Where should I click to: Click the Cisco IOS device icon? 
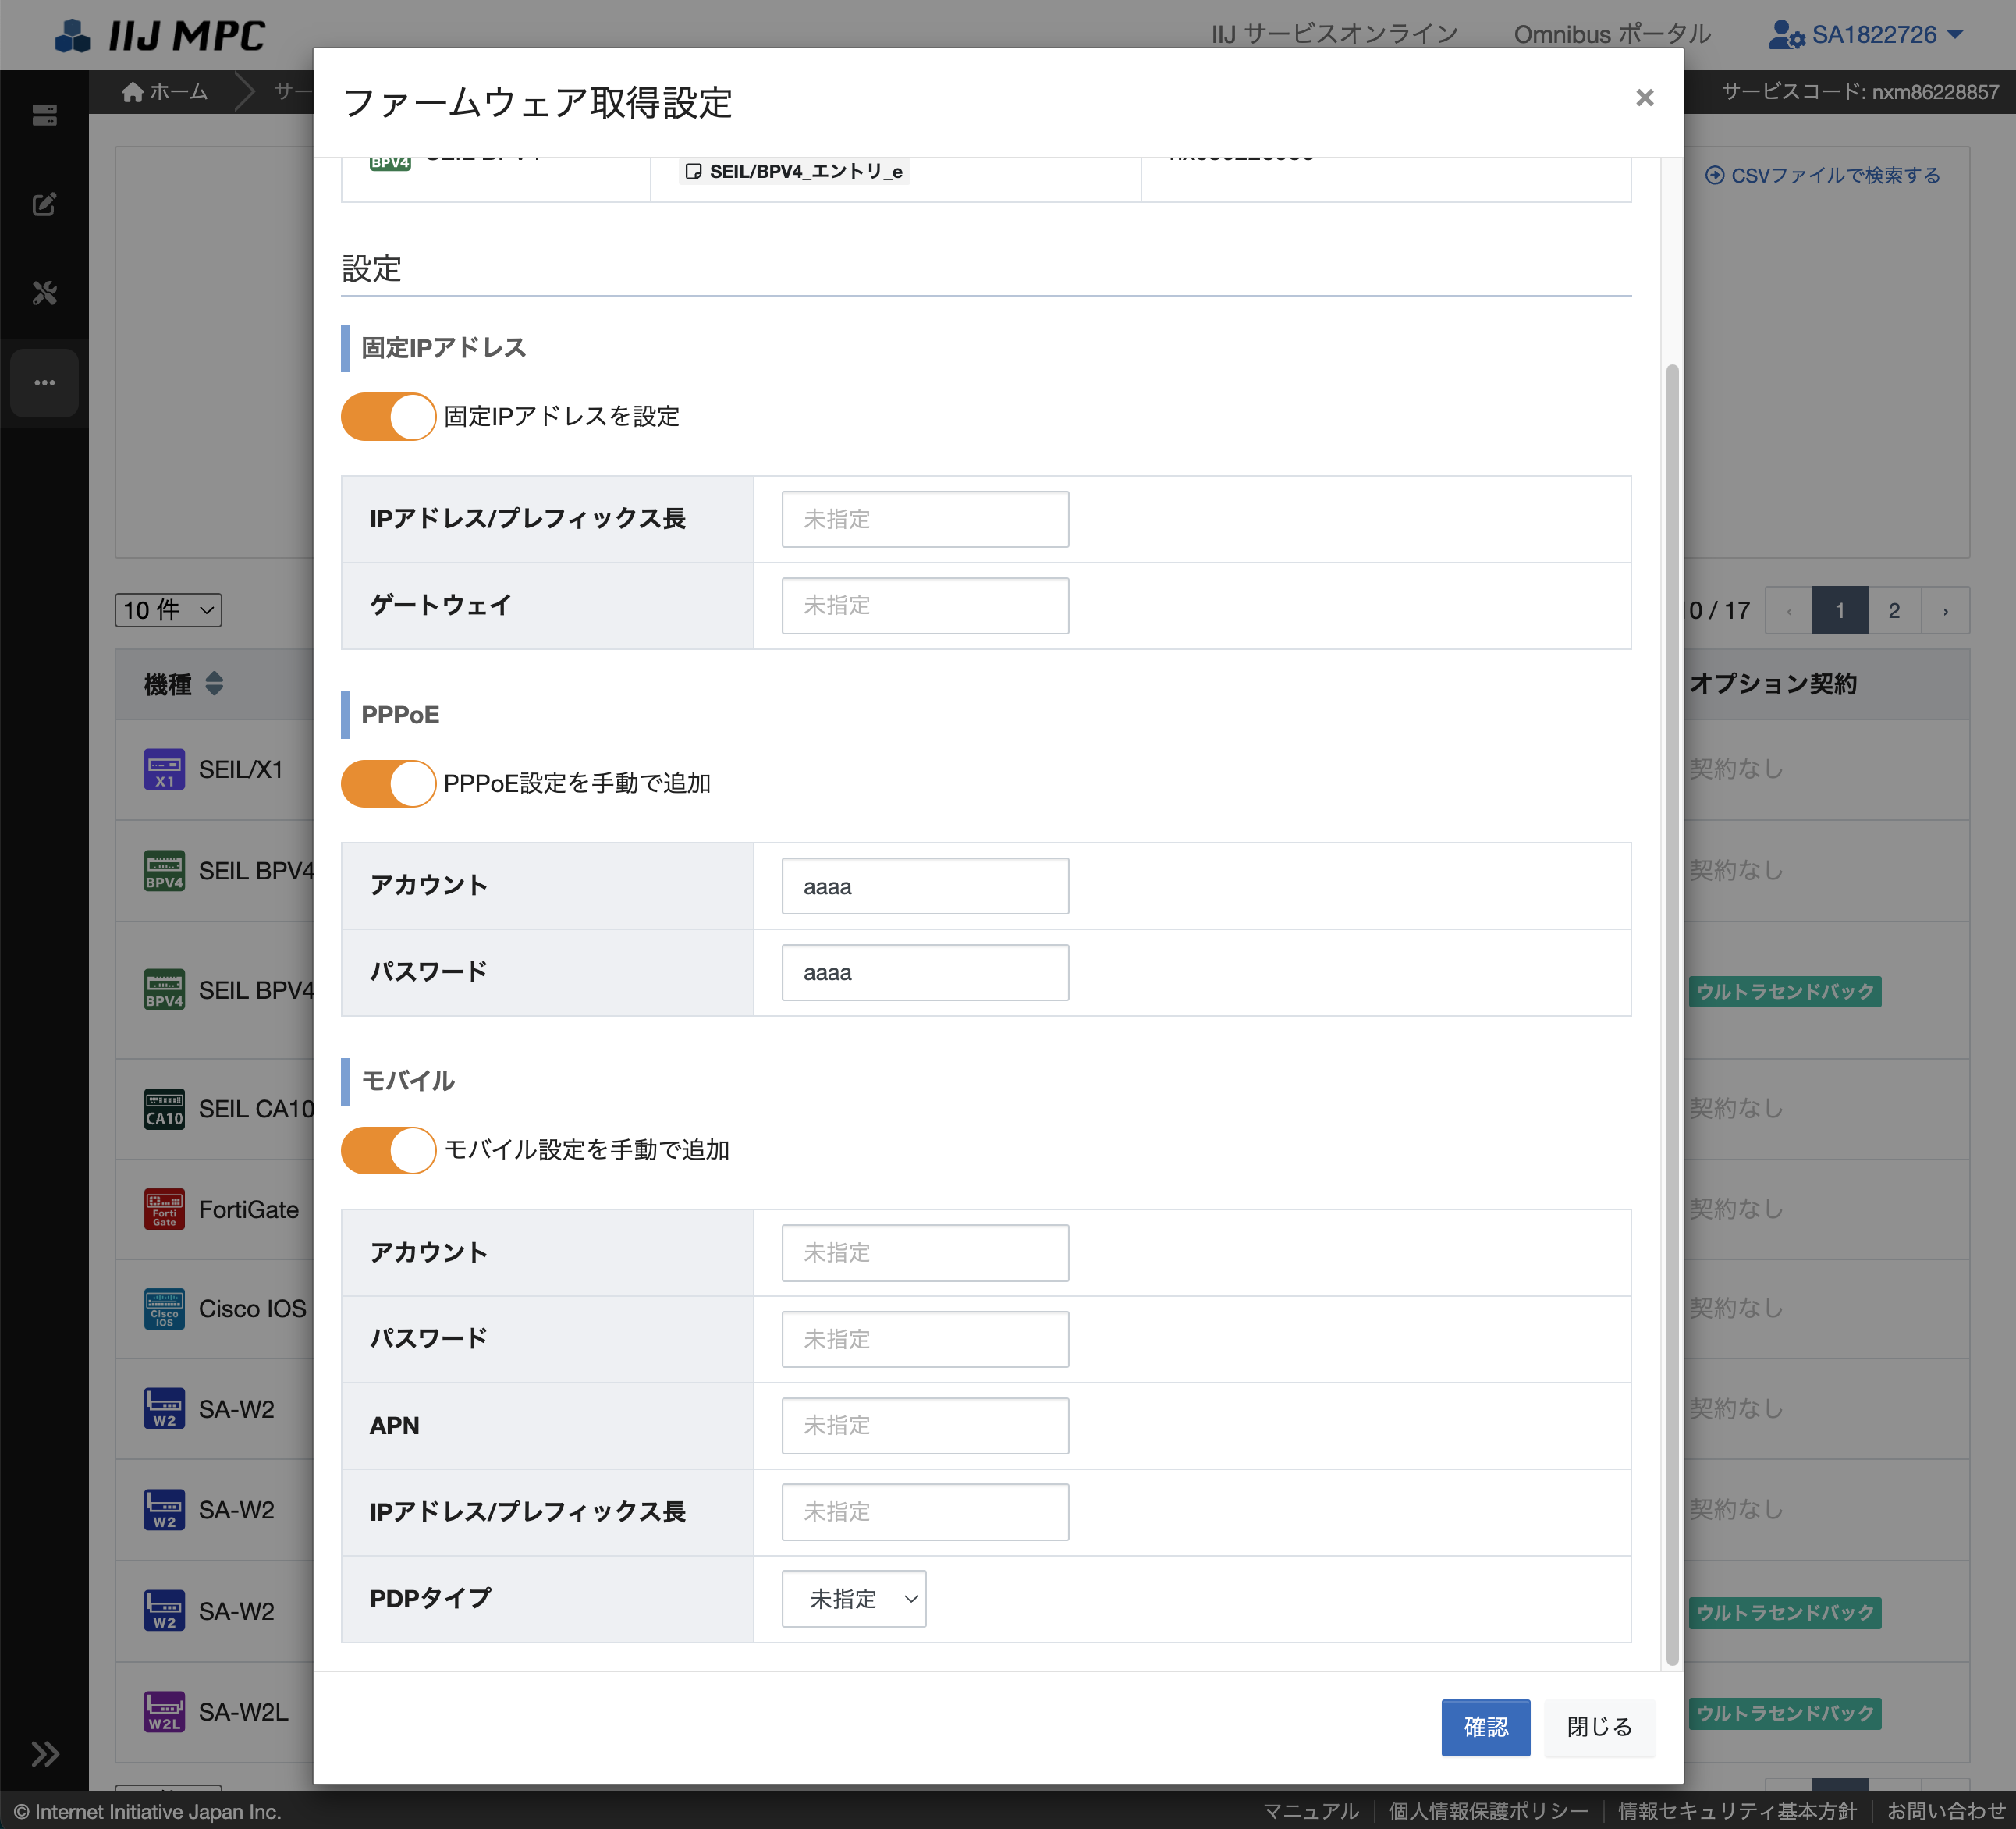[x=164, y=1308]
